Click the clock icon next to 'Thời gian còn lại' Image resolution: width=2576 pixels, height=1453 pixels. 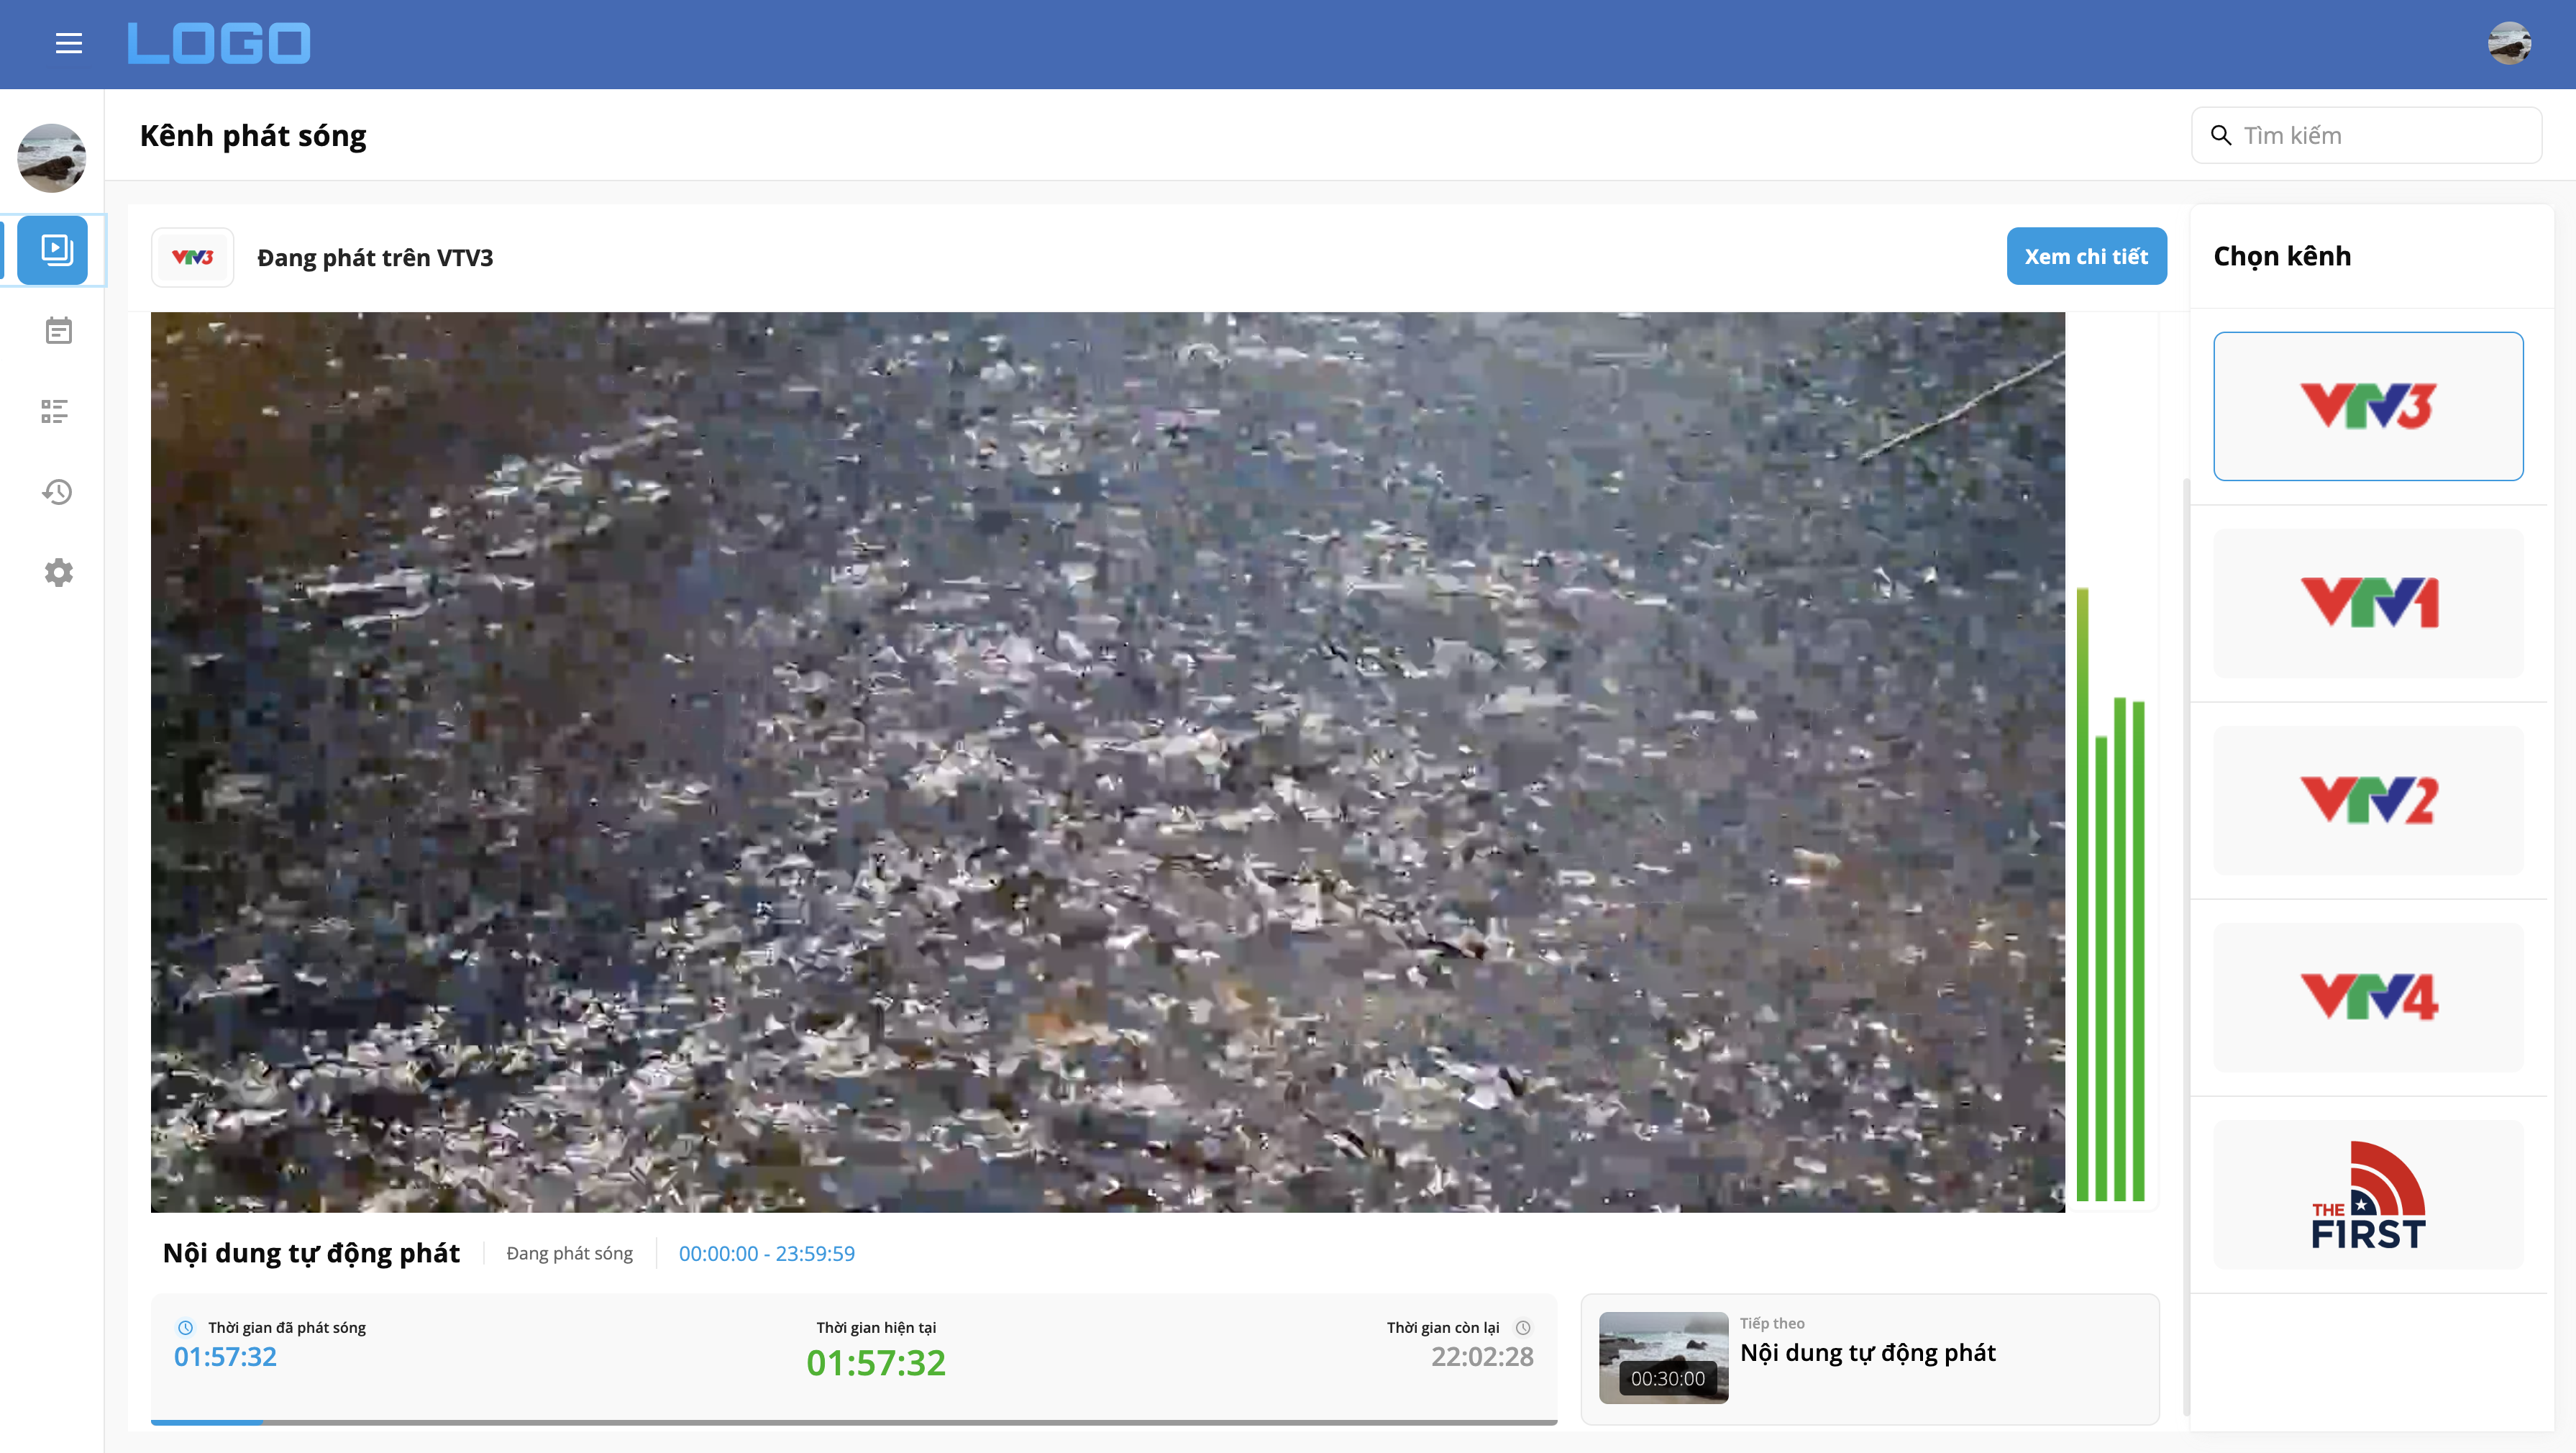coord(1524,1327)
